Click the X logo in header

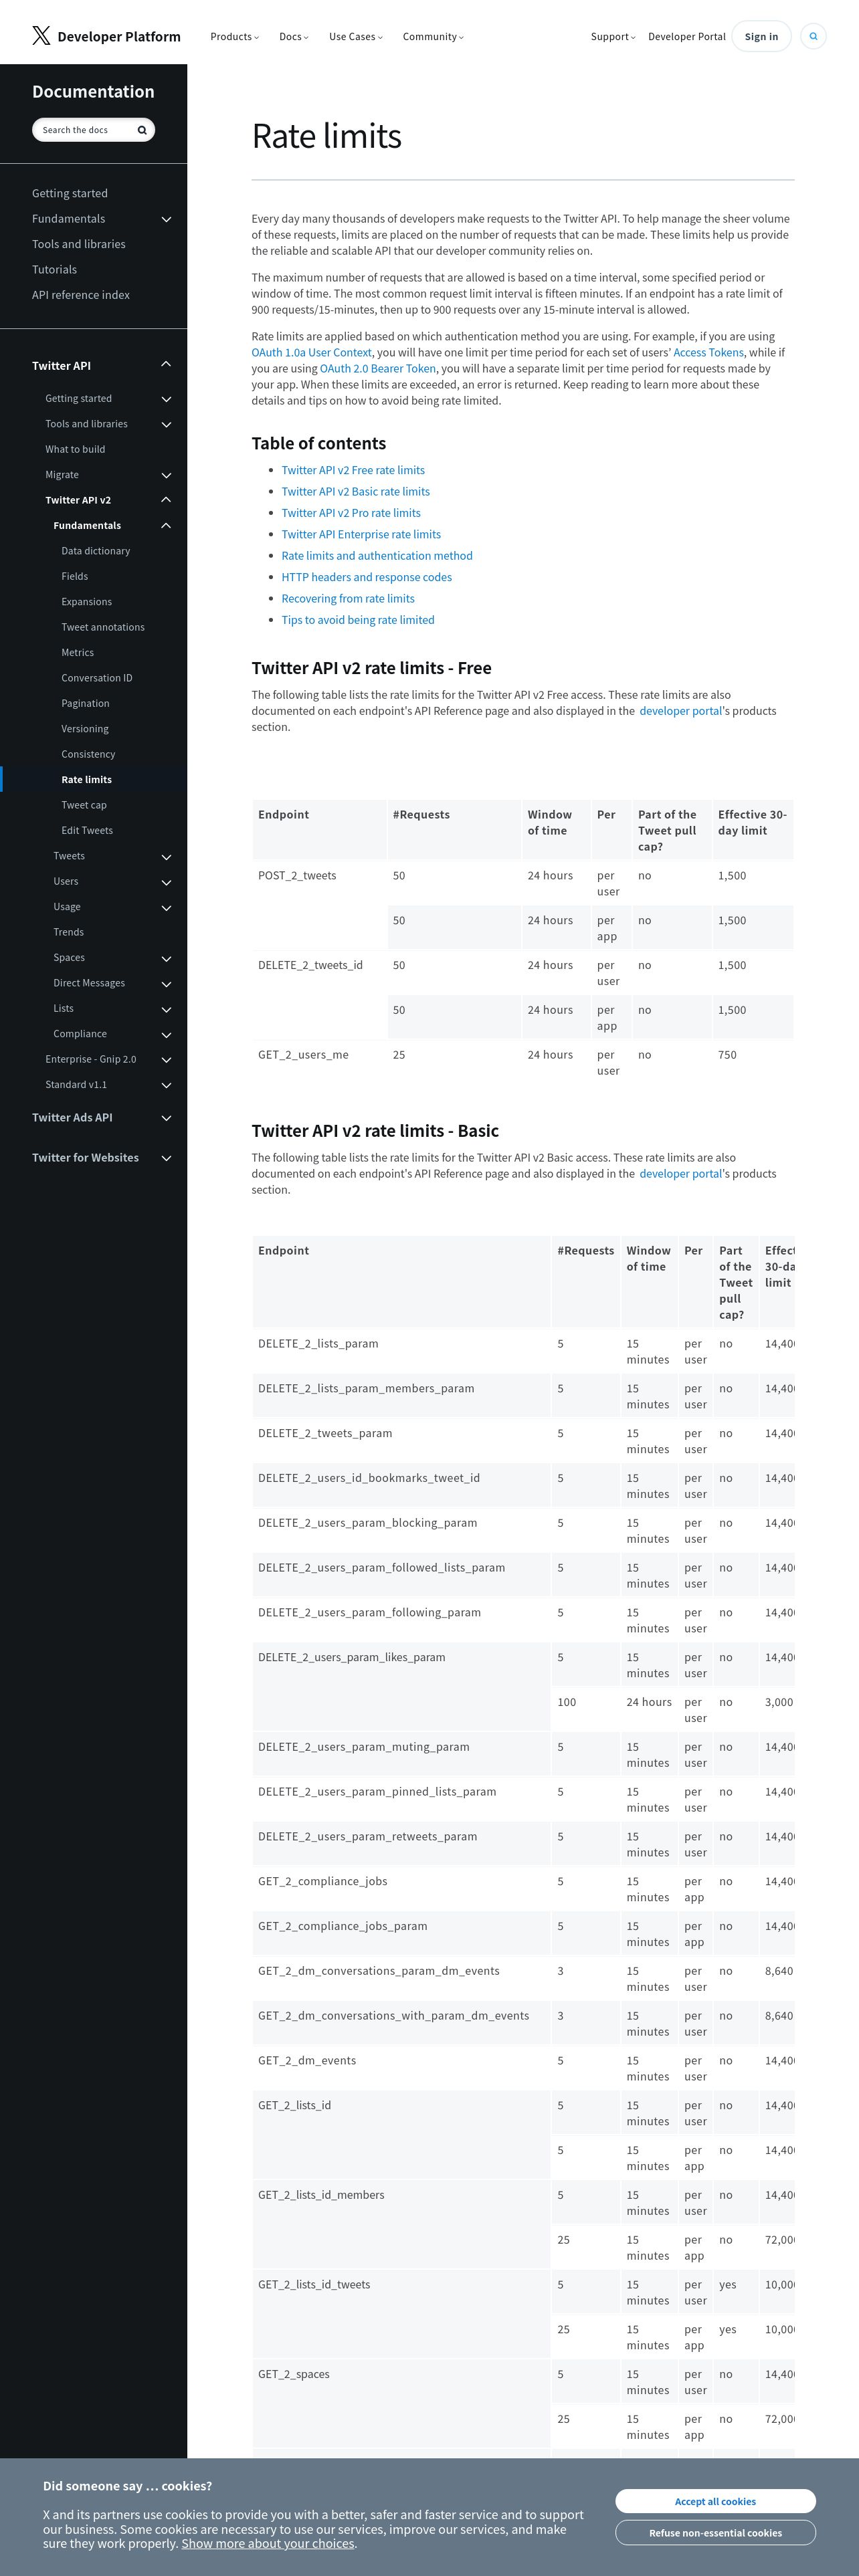41,36
